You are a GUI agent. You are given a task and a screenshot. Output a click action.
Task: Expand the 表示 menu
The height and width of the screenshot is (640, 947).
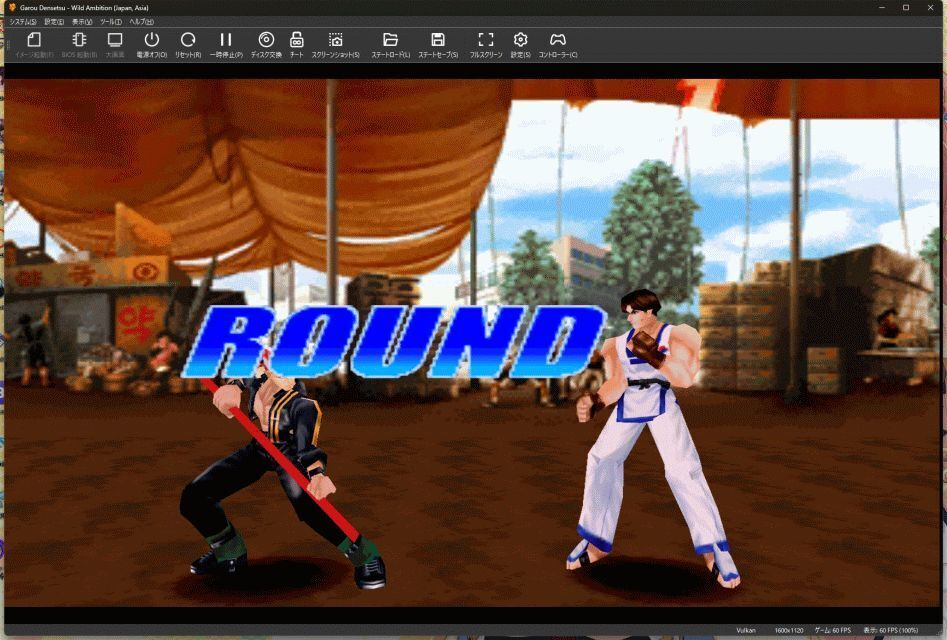[x=82, y=21]
